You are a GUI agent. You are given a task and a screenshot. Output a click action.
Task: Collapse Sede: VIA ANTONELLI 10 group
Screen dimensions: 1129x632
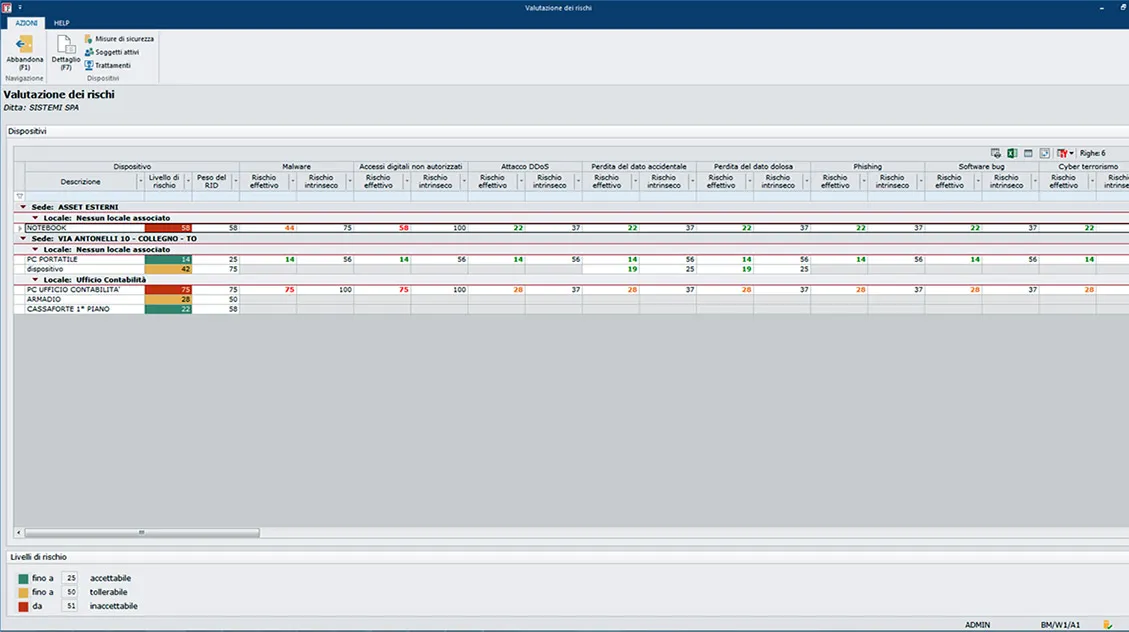tap(24, 239)
